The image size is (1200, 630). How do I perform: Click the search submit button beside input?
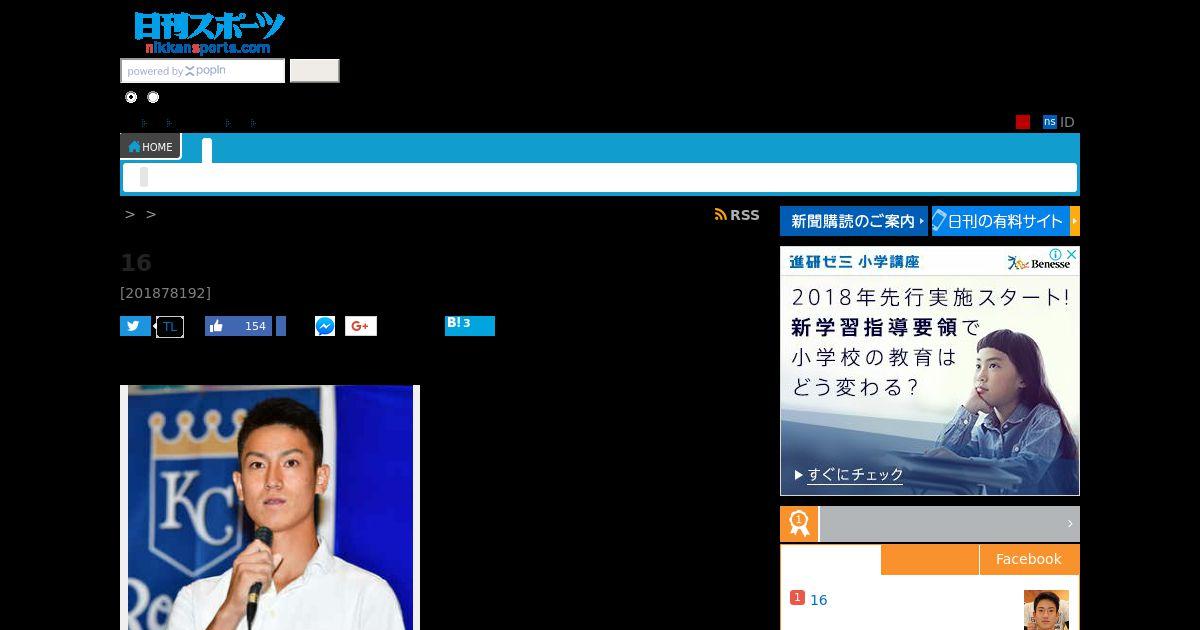click(315, 71)
